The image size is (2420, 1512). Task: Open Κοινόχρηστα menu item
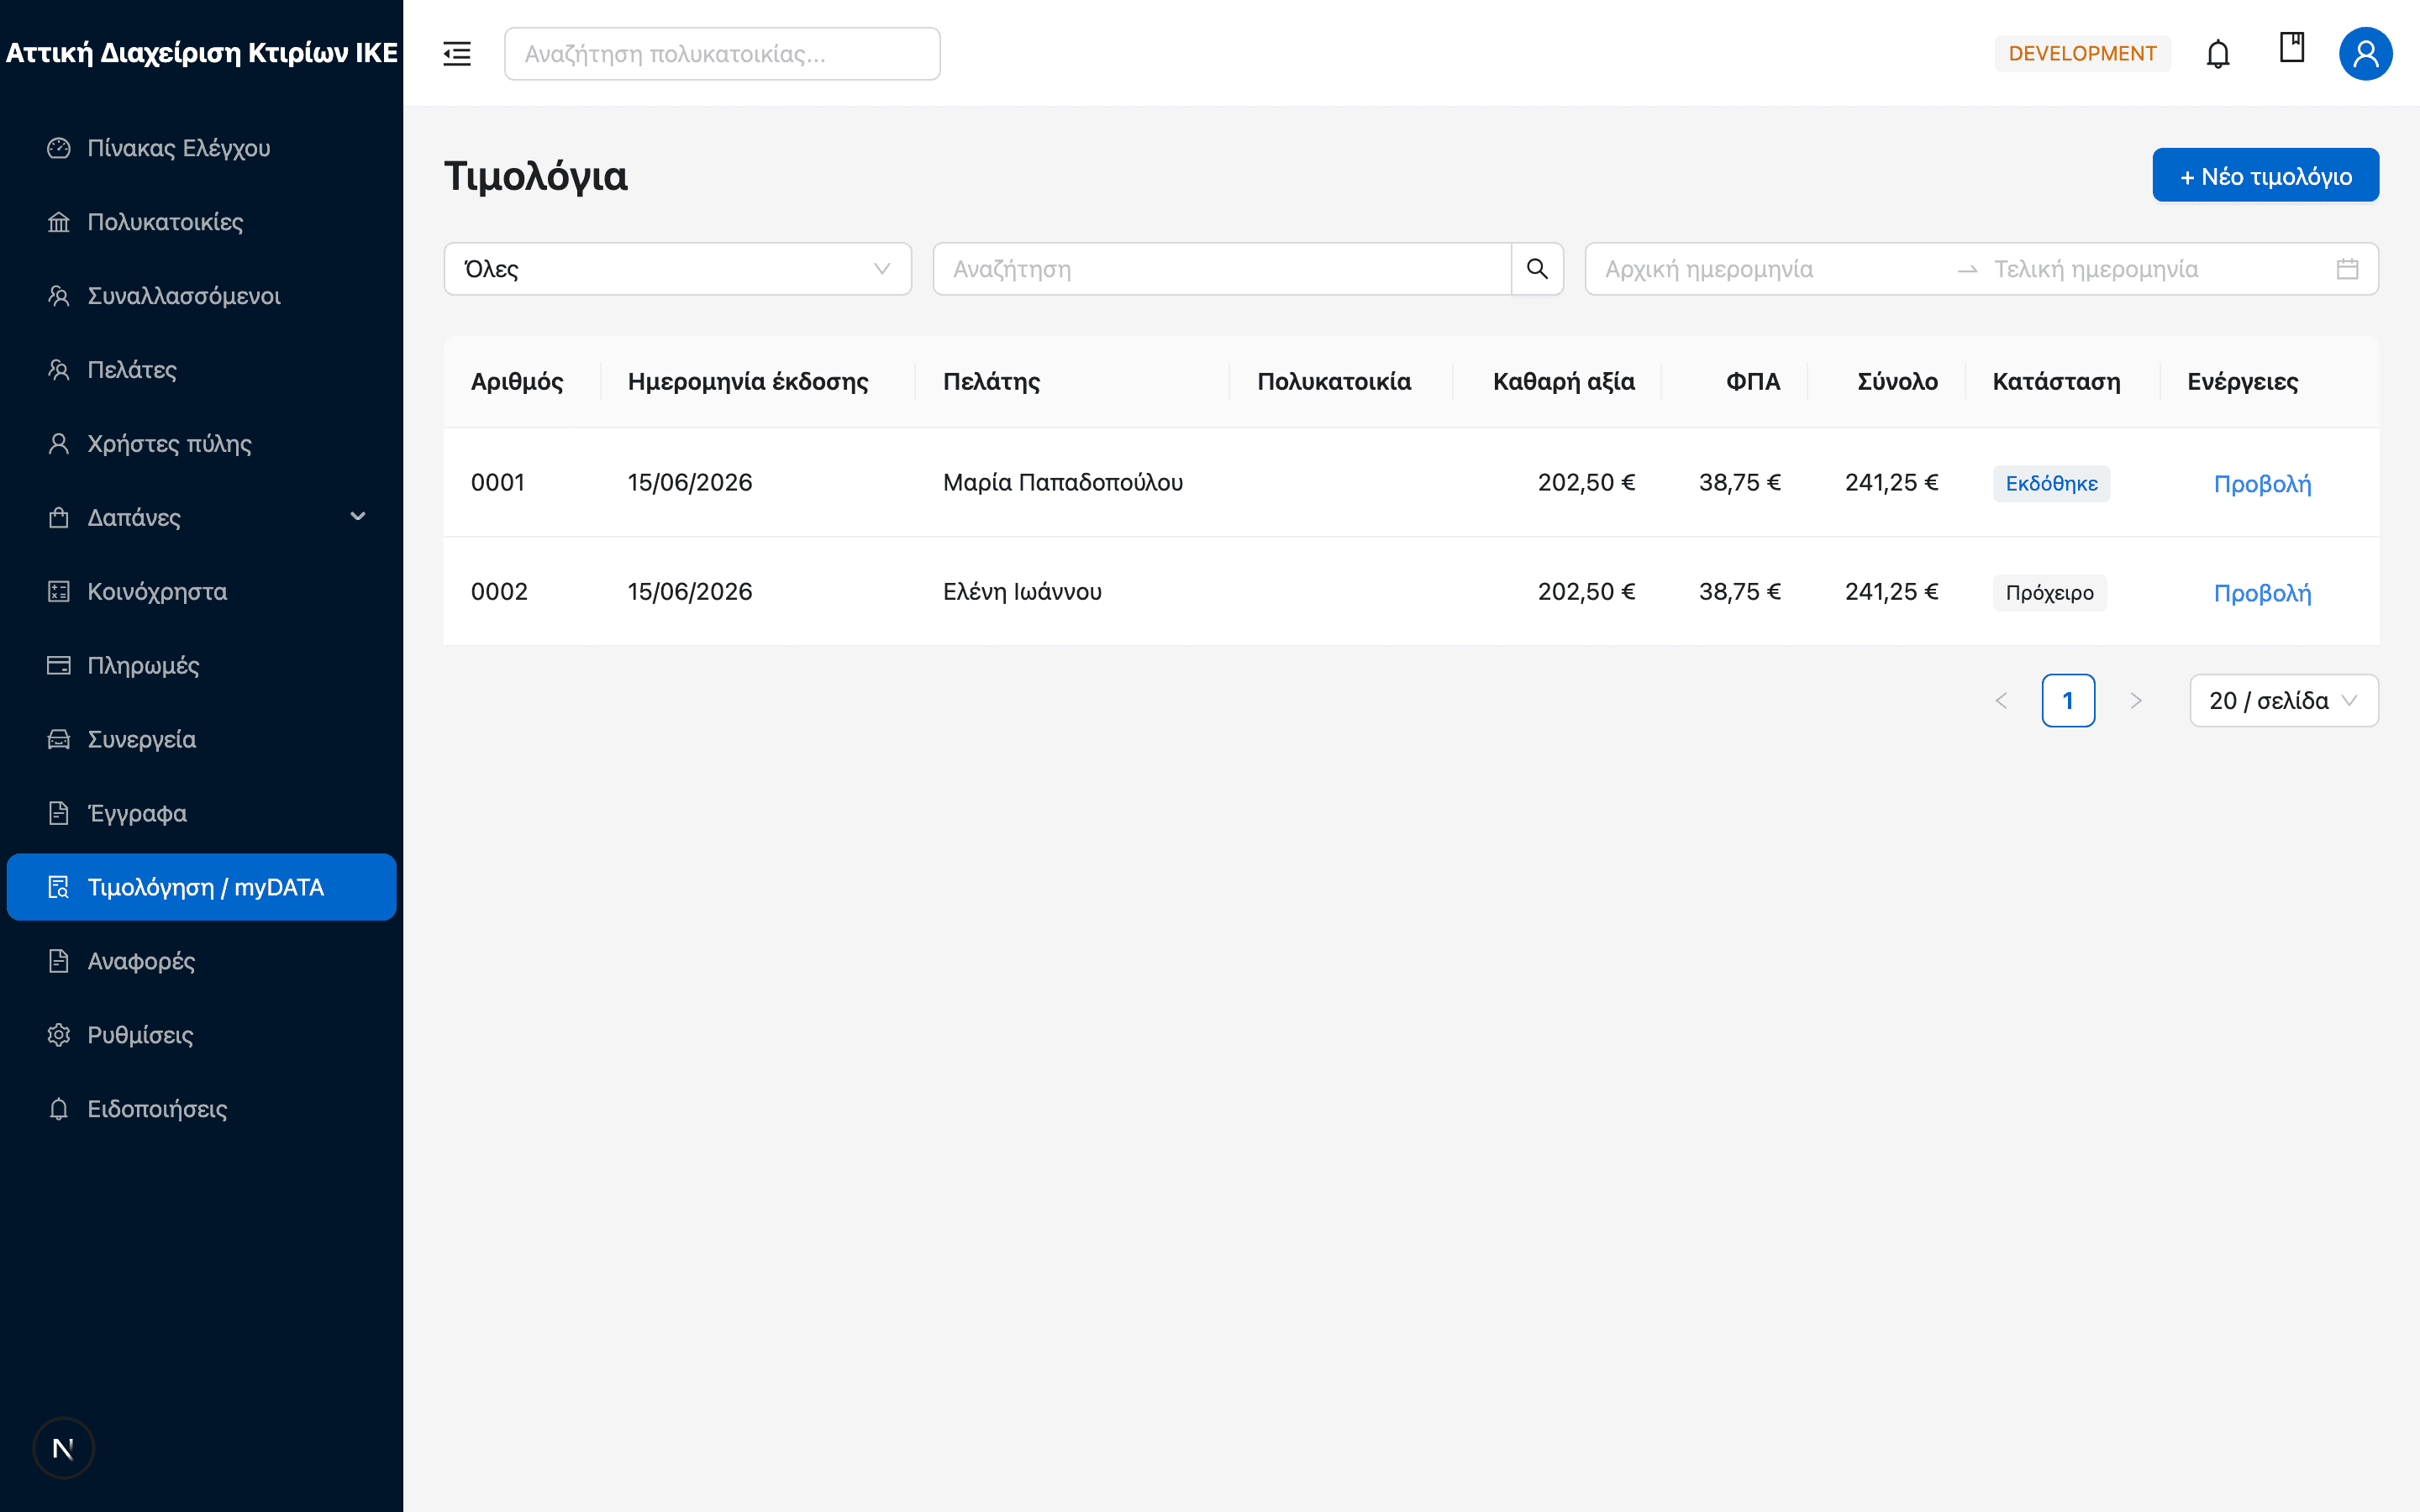(201, 592)
